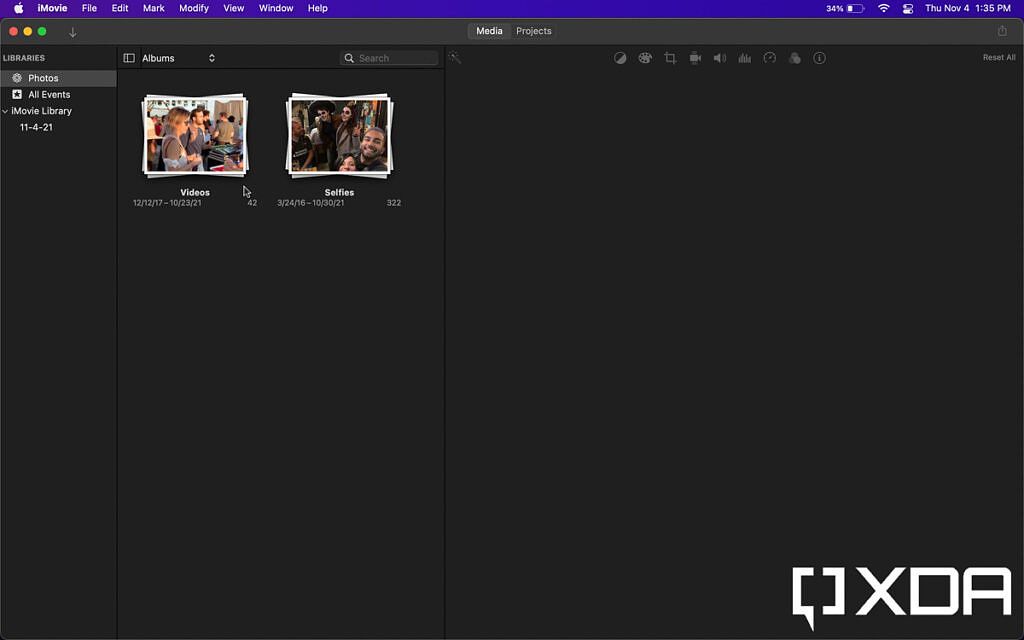Click the Reset All button

click(x=998, y=57)
